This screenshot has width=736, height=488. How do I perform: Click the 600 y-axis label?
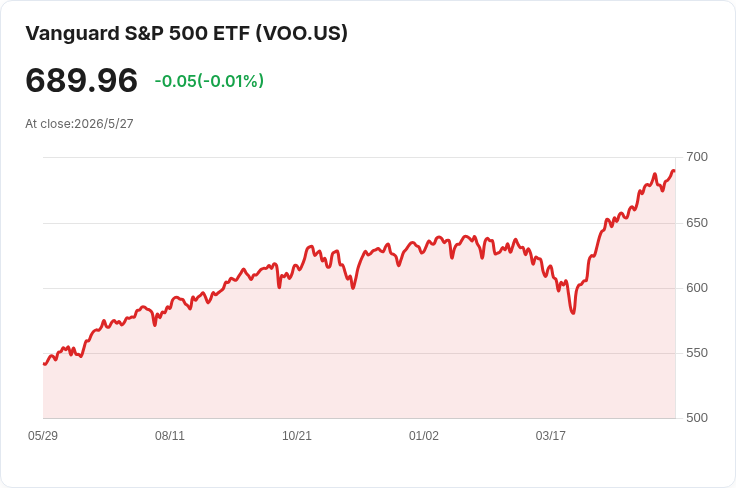(697, 288)
